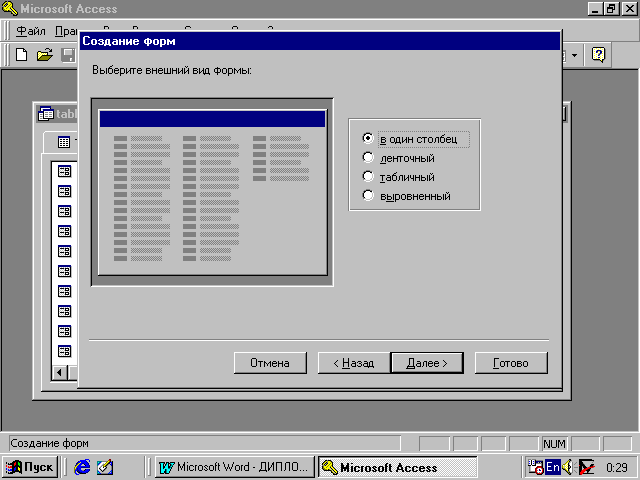
Task: Select the "в один столбец" layout option
Action: [x=369, y=139]
